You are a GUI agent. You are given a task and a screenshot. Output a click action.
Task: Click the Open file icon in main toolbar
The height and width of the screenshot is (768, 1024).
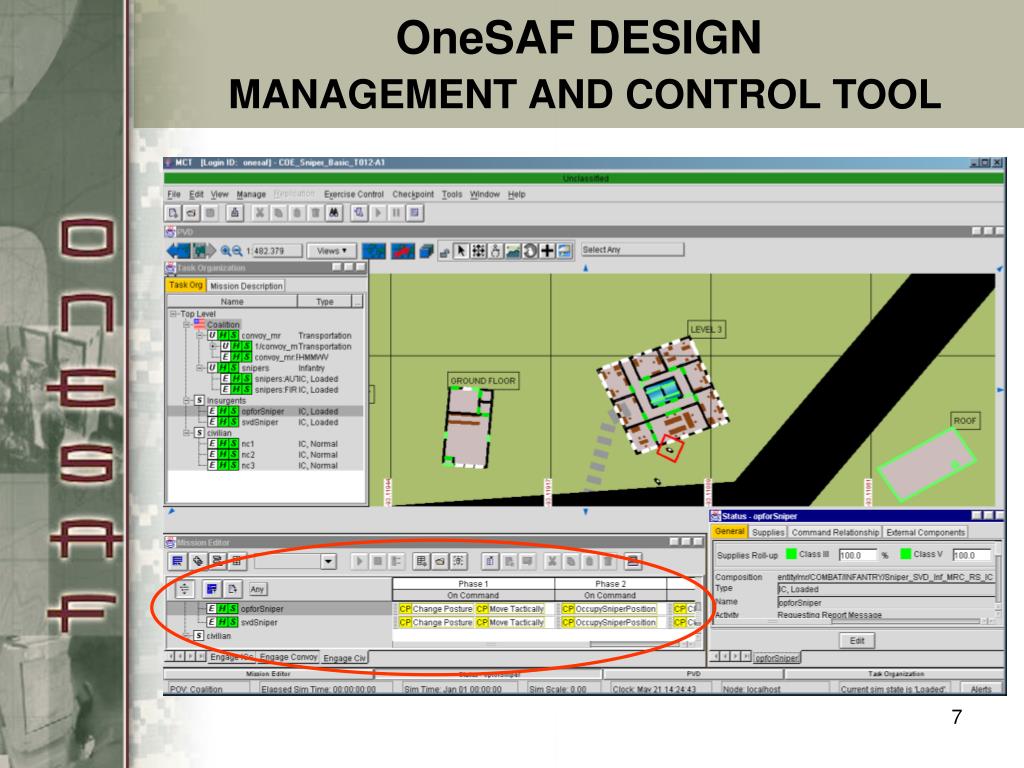coord(191,213)
